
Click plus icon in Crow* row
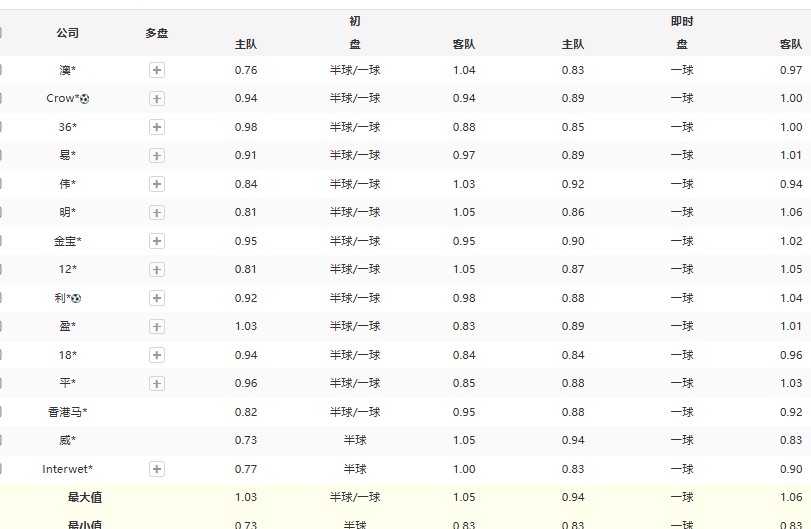[157, 99]
